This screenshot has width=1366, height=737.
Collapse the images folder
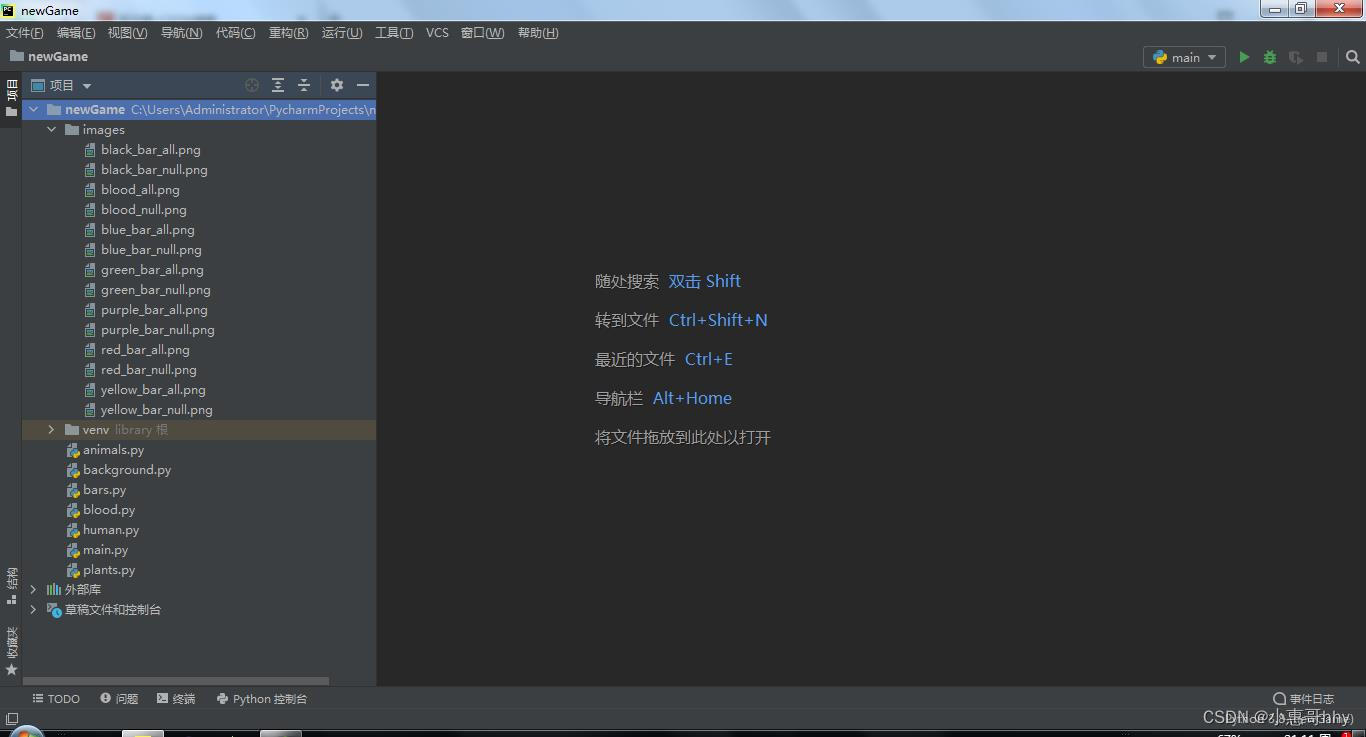52,130
